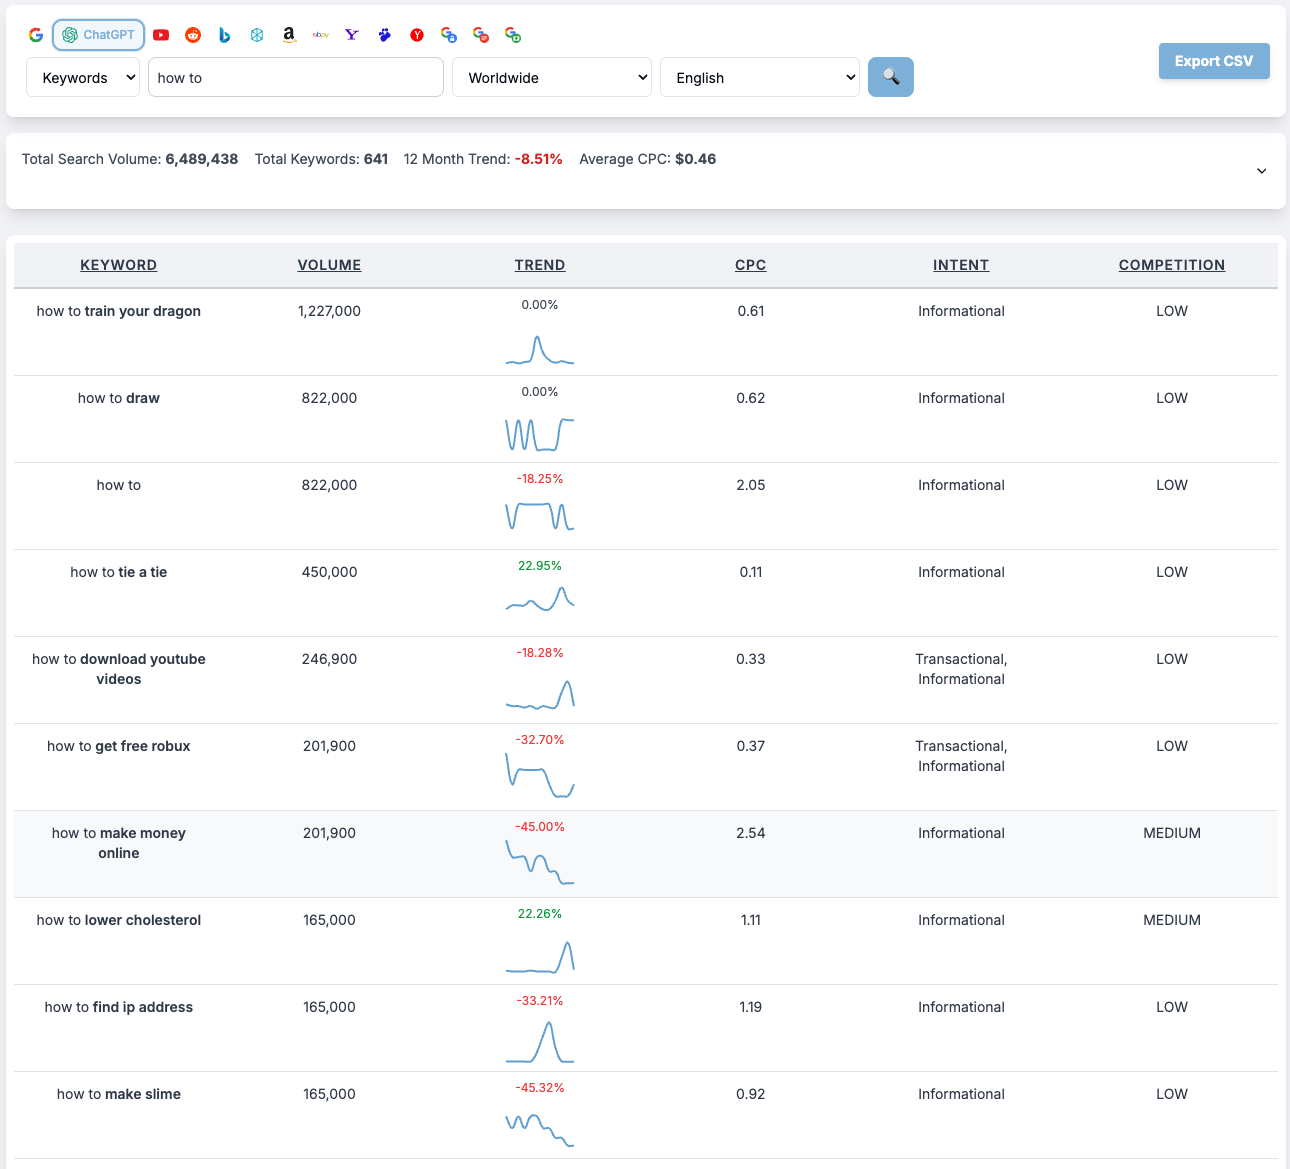Select the Reddit source icon
The image size is (1290, 1169).
[x=192, y=34]
